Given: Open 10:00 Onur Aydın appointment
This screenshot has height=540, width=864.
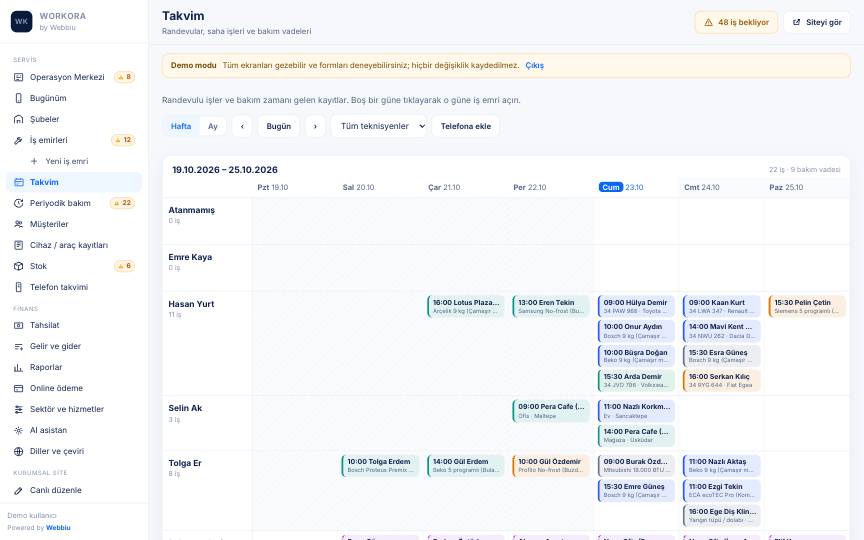Looking at the screenshot, I should (x=636, y=331).
